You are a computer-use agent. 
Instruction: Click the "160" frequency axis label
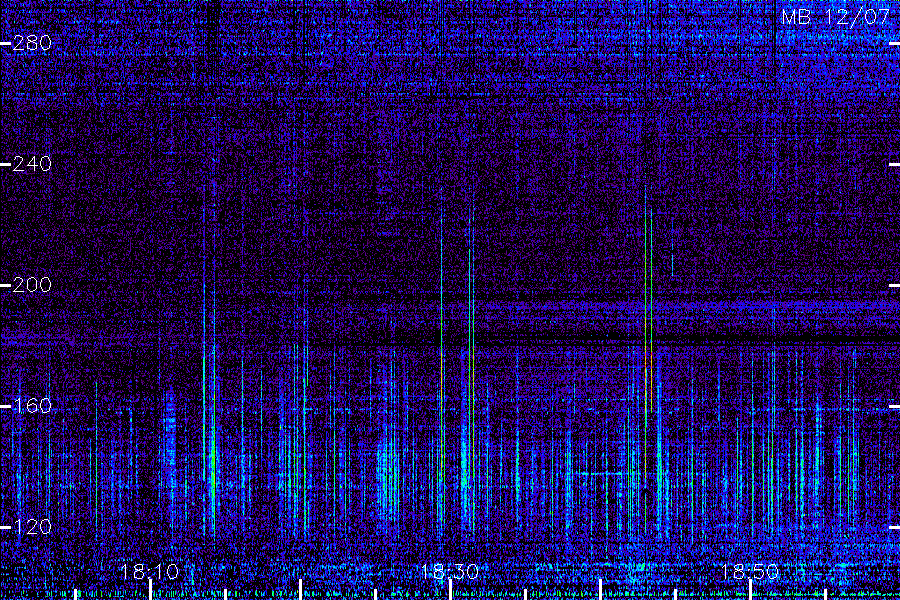pyautogui.click(x=32, y=406)
